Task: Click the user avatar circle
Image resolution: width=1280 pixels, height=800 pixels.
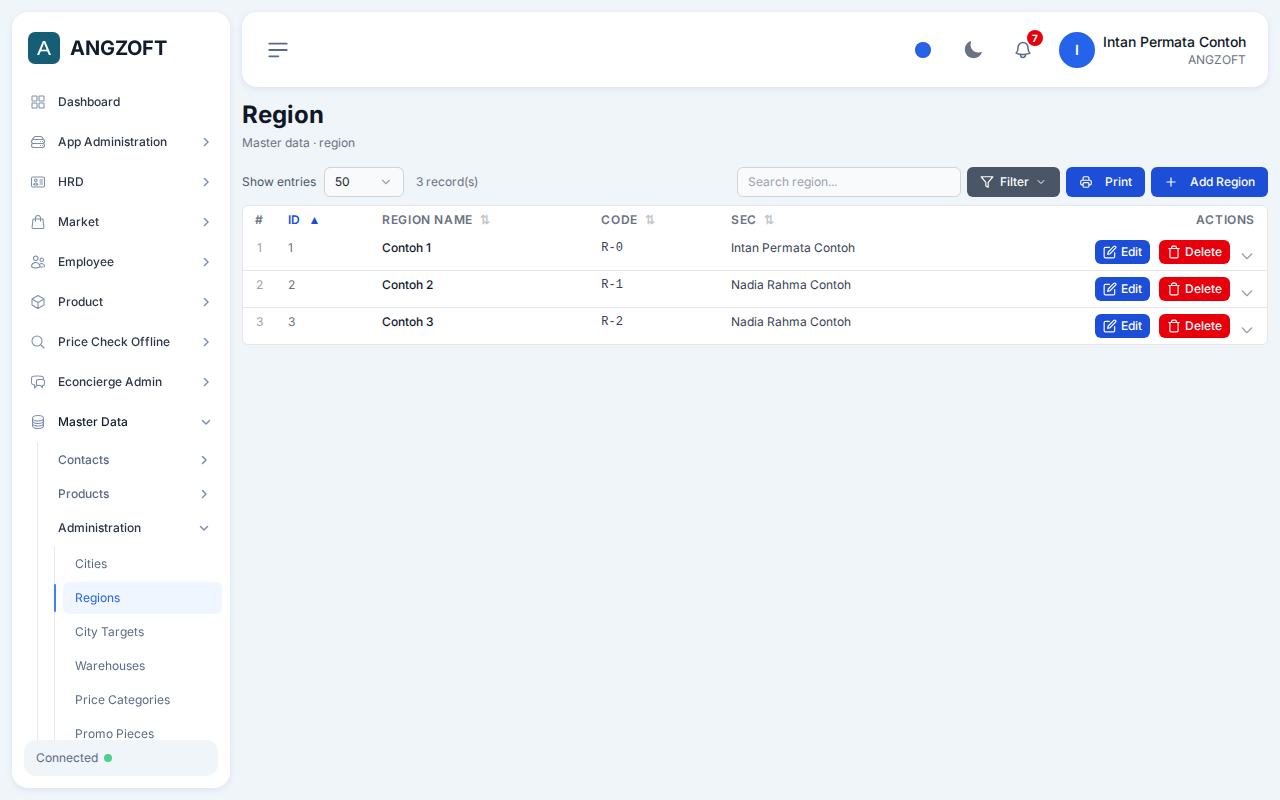Action: pyautogui.click(x=1077, y=50)
